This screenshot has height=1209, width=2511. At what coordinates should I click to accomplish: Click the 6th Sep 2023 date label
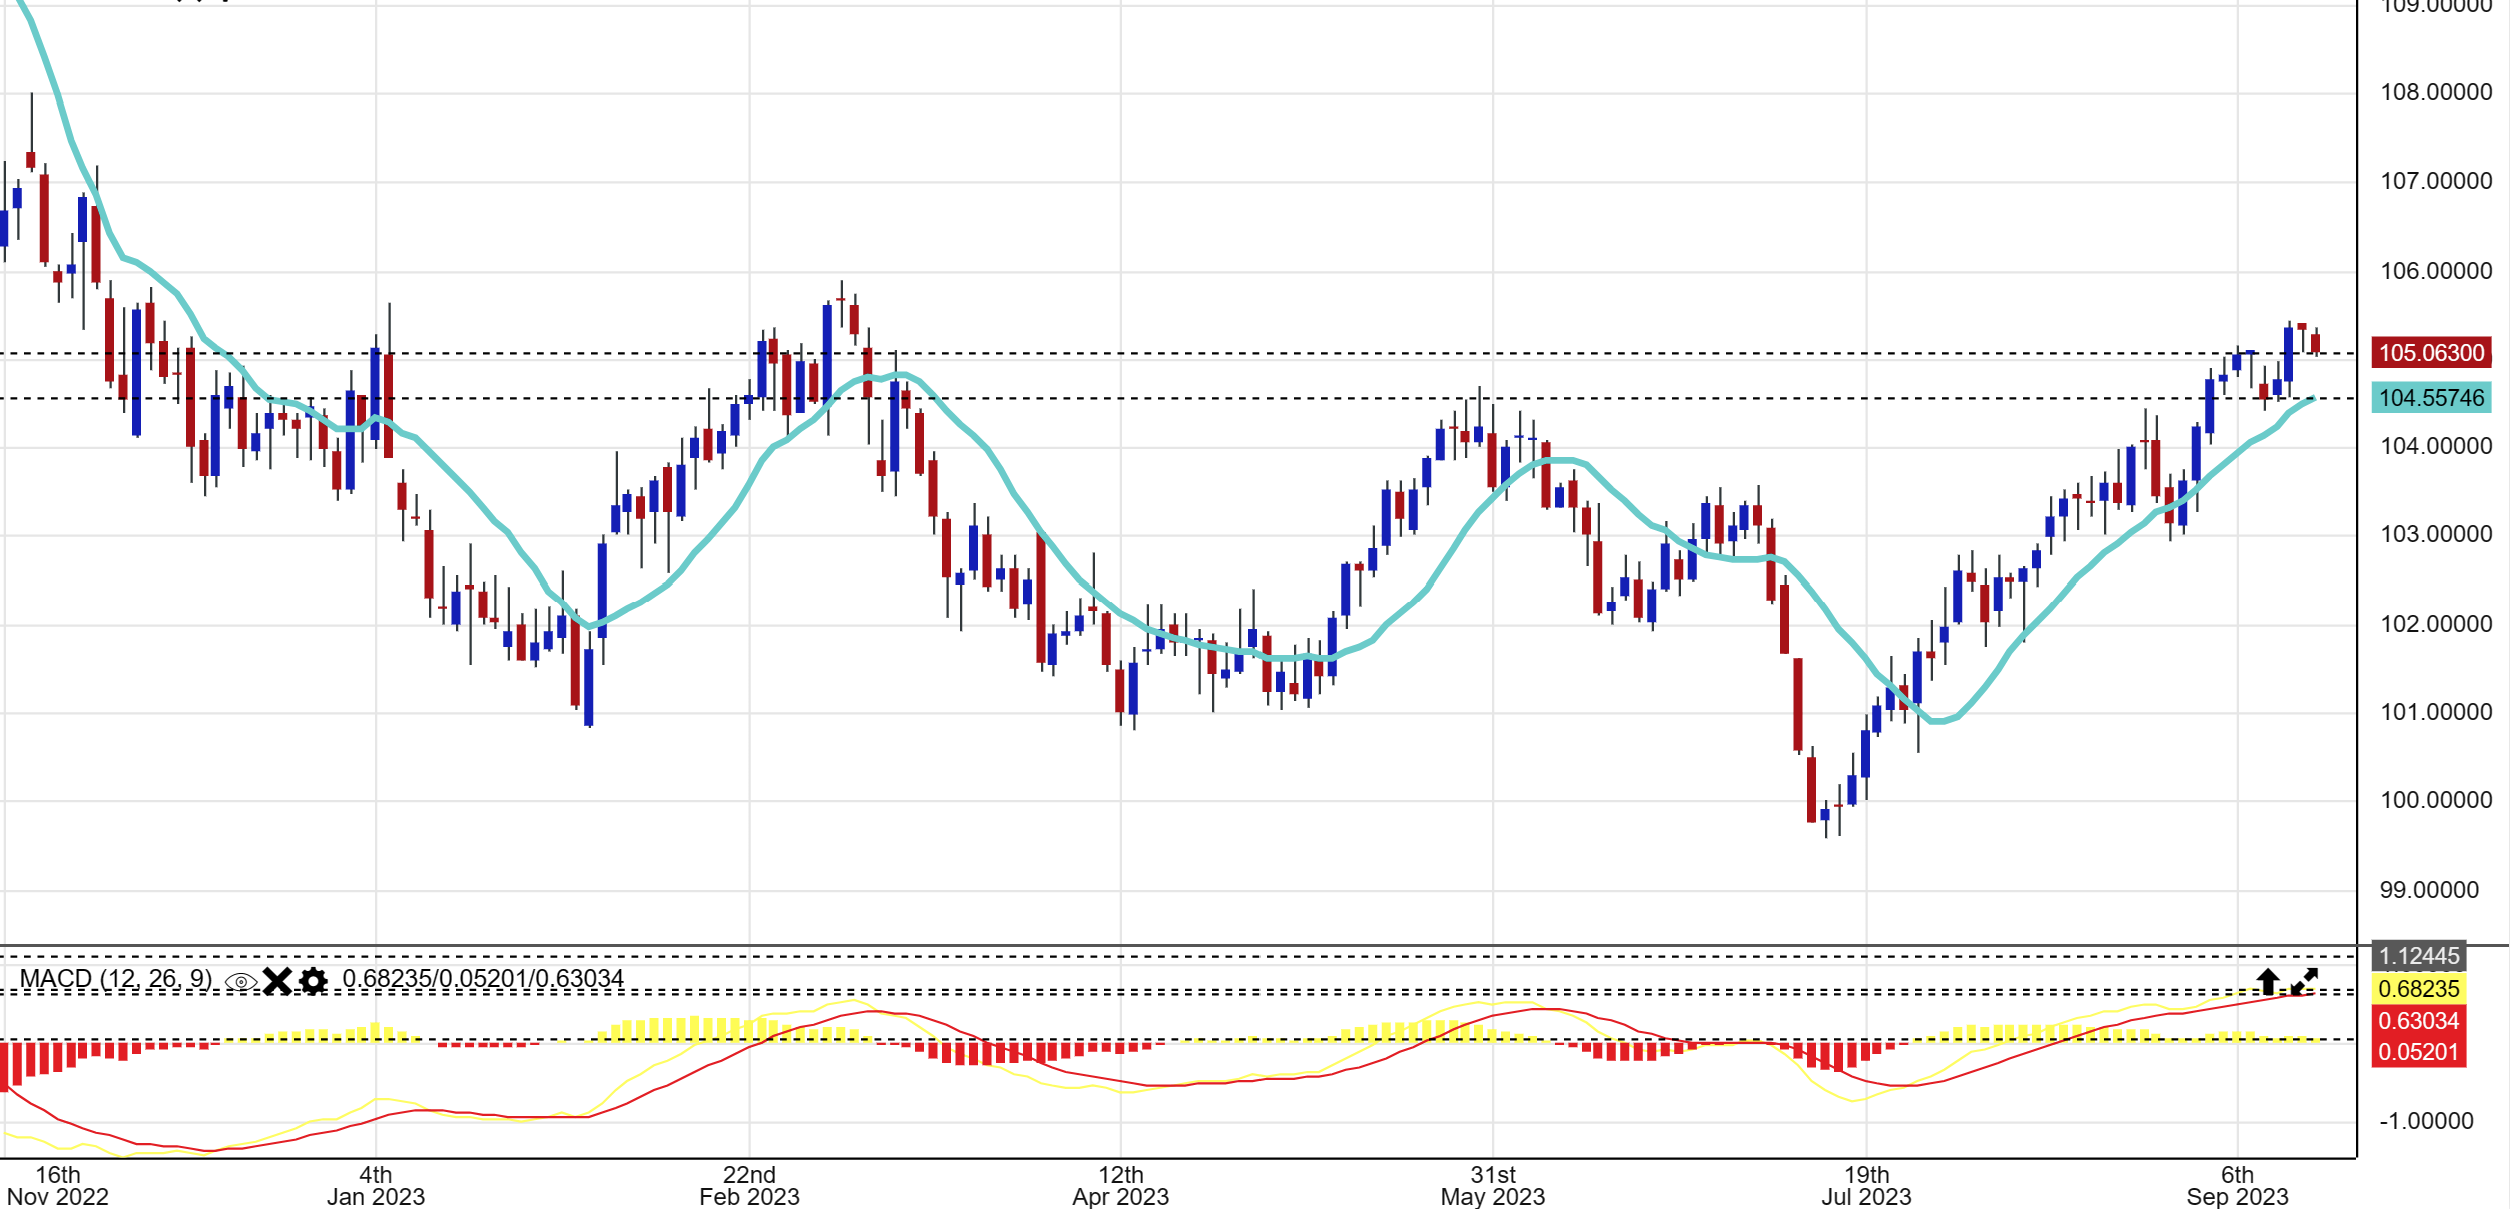click(2237, 1185)
